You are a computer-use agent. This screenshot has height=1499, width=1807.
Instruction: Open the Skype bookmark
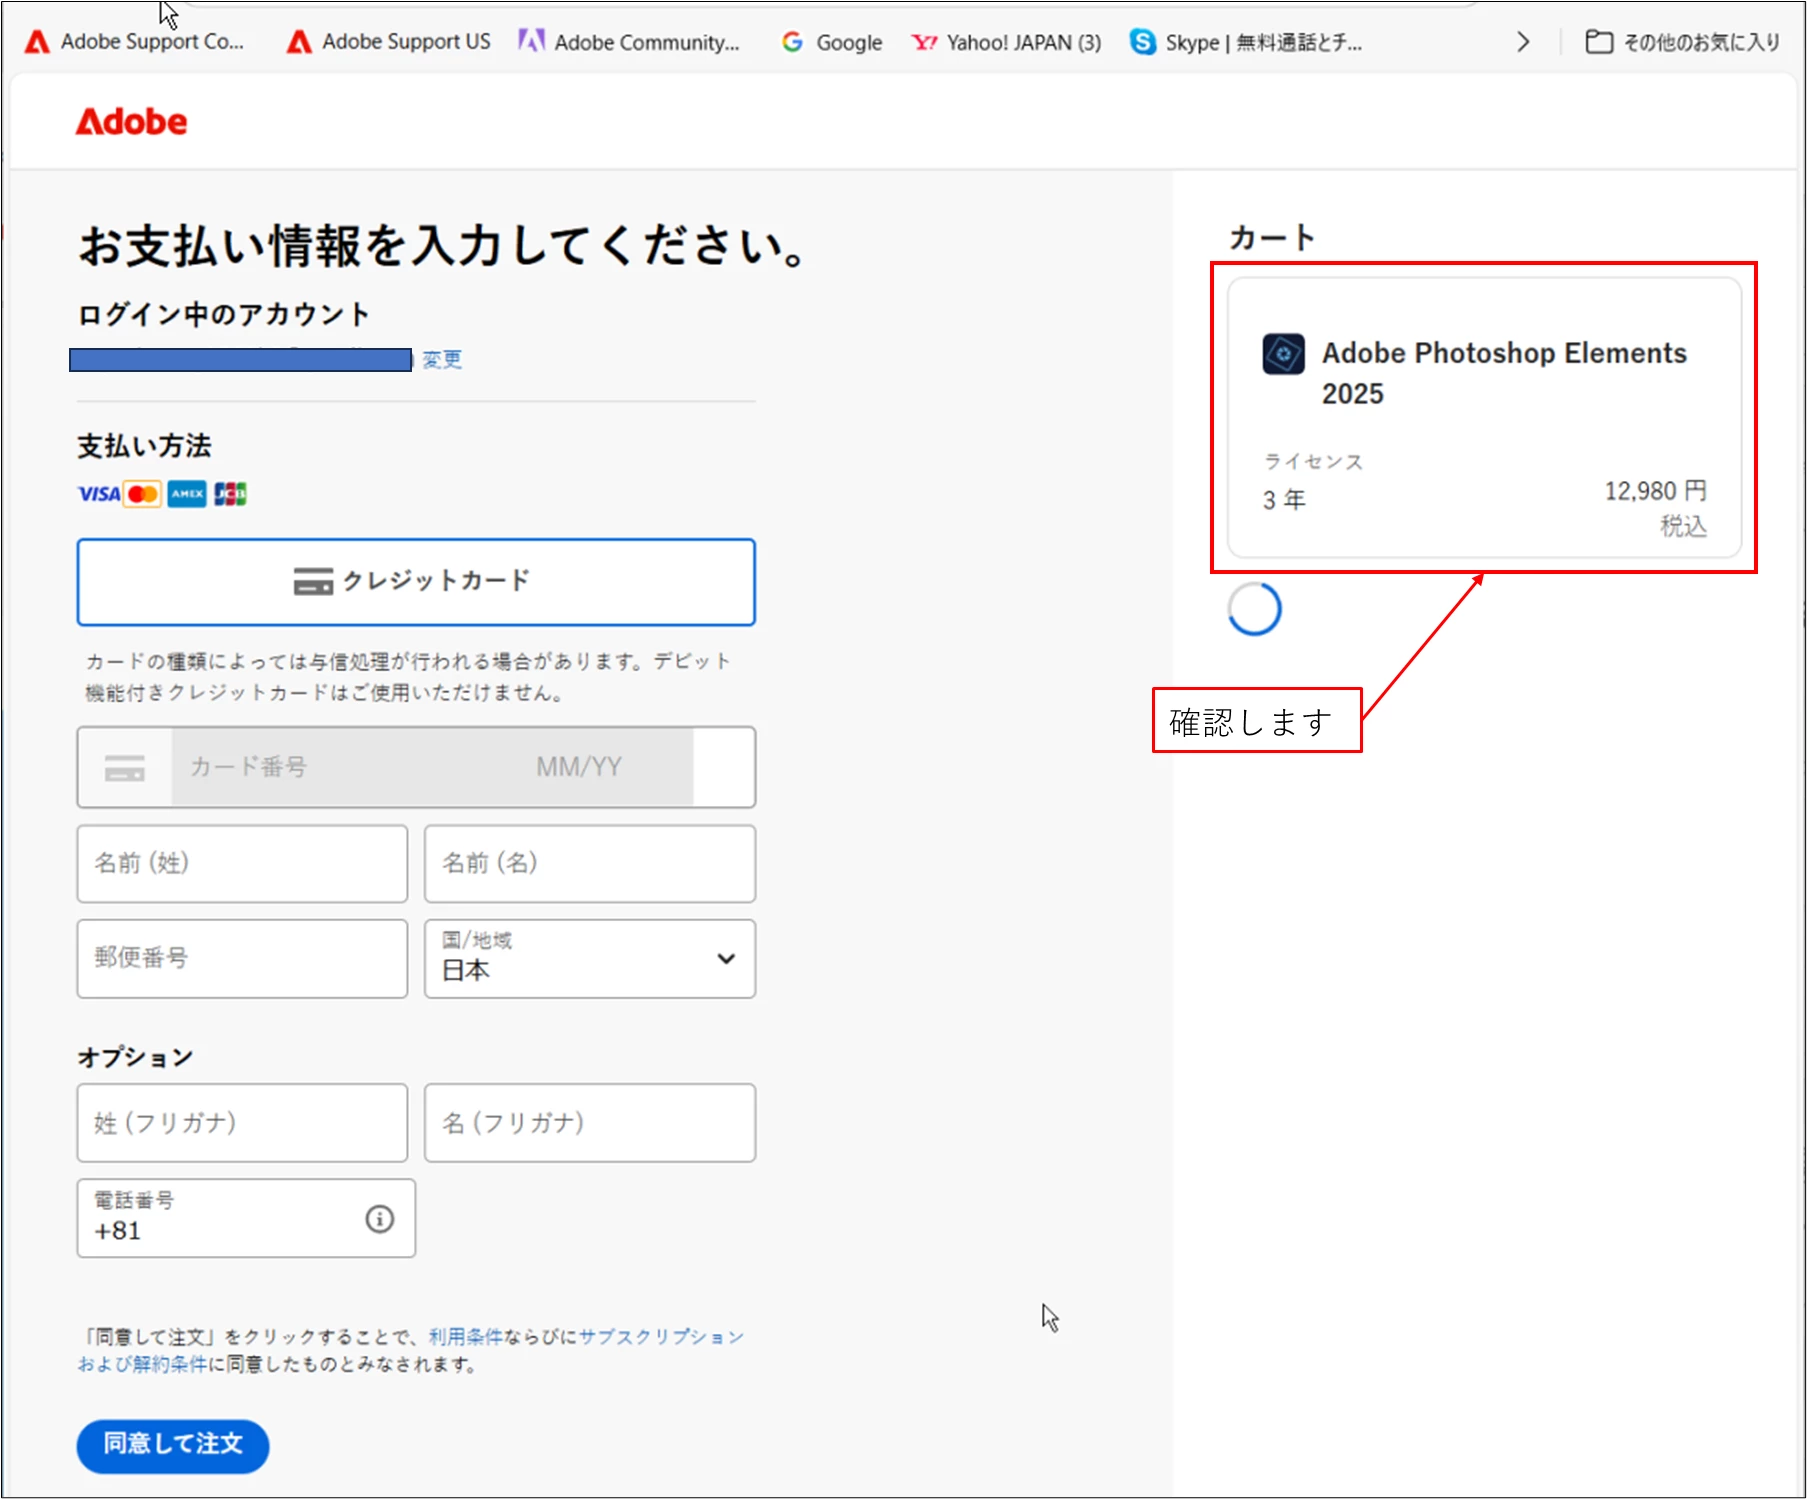[1246, 42]
